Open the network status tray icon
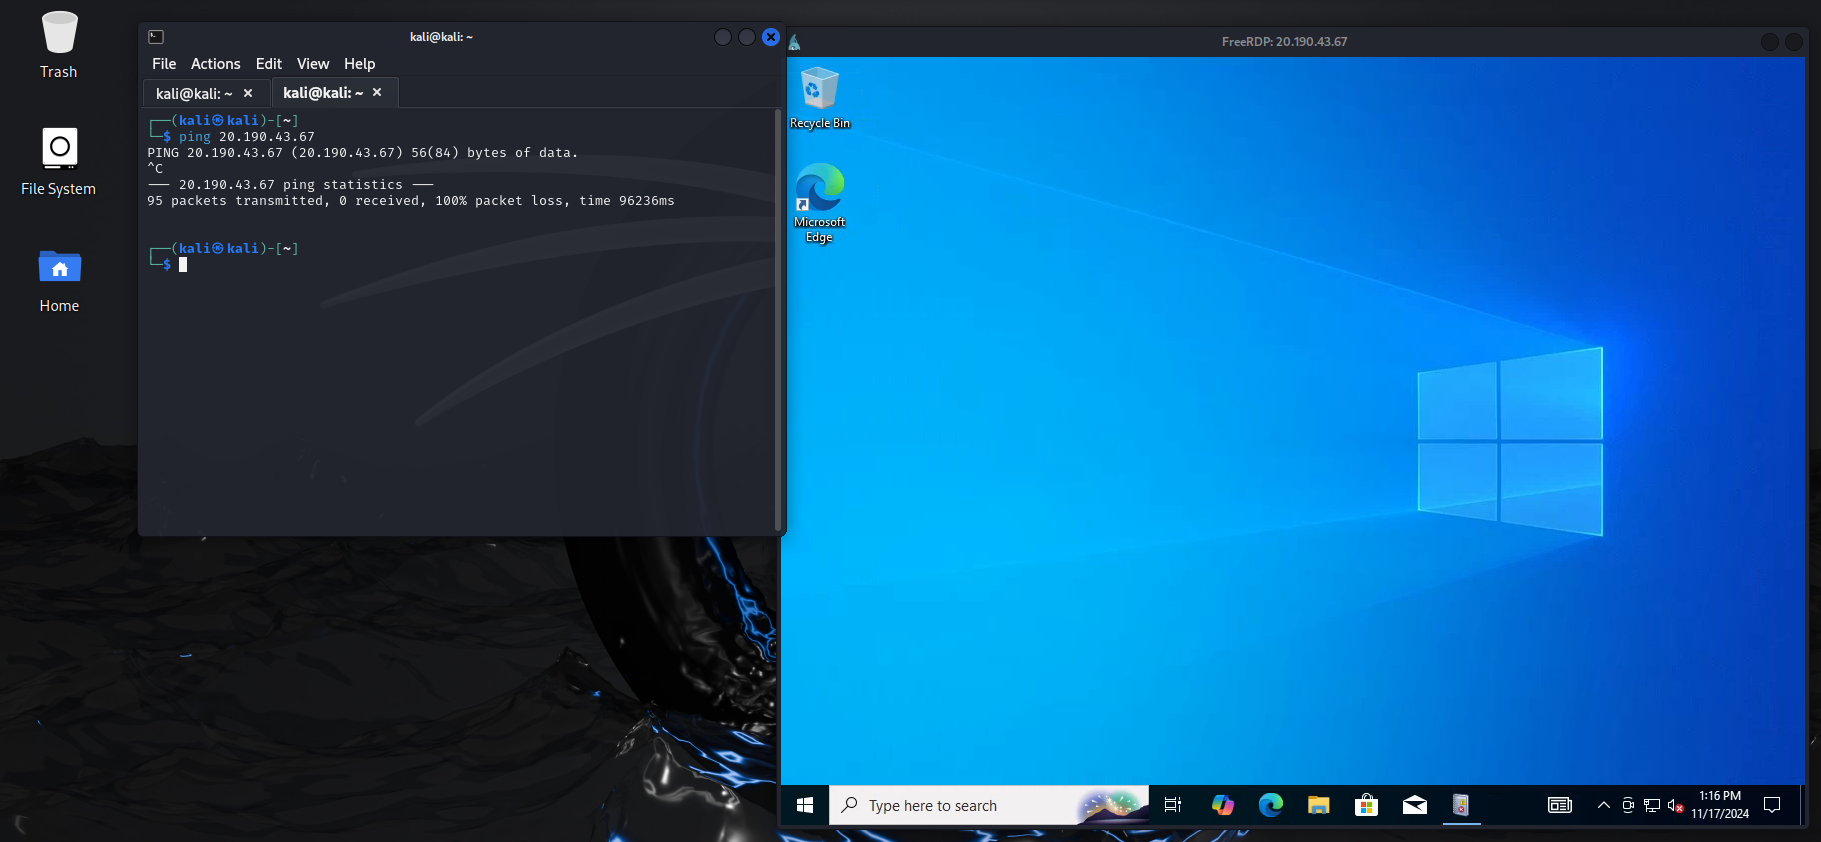The height and width of the screenshot is (842, 1821). pyautogui.click(x=1652, y=805)
